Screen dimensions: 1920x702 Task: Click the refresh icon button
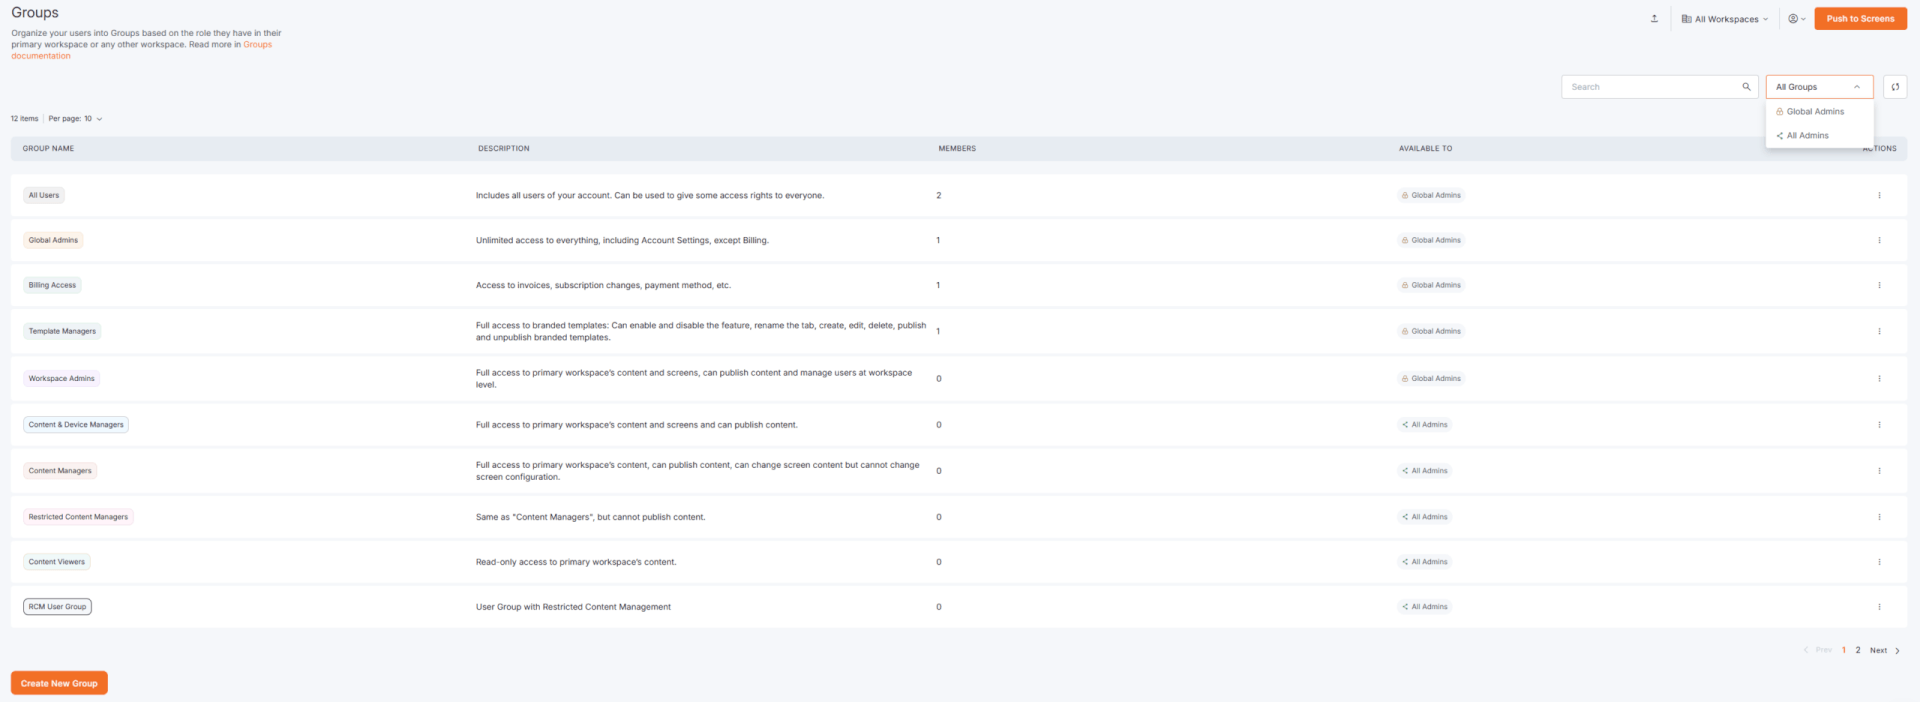[x=1895, y=87]
